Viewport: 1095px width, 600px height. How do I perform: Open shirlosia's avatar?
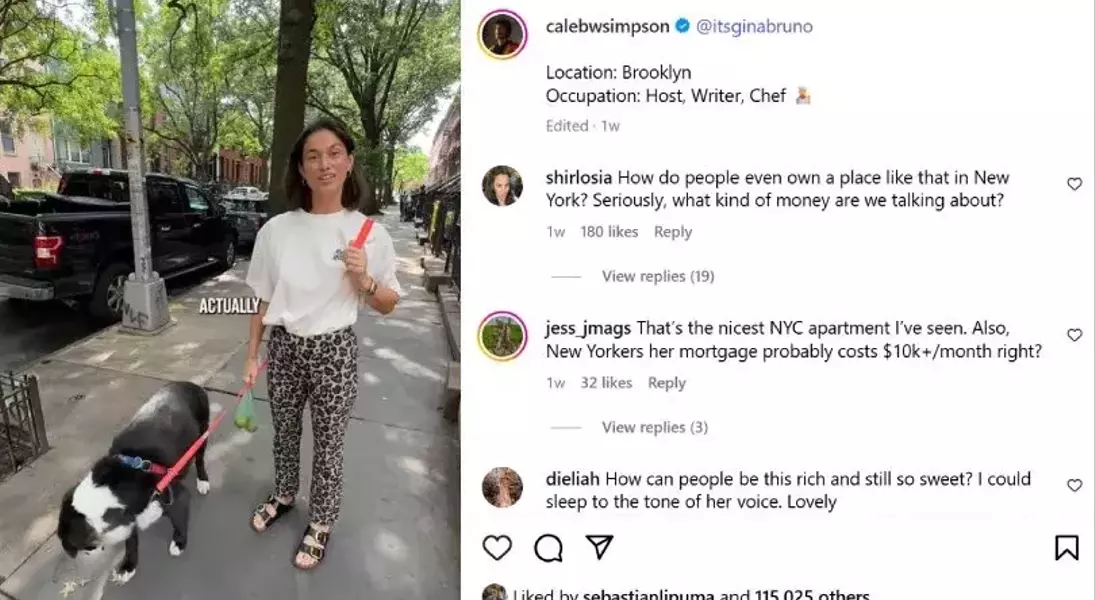(502, 186)
